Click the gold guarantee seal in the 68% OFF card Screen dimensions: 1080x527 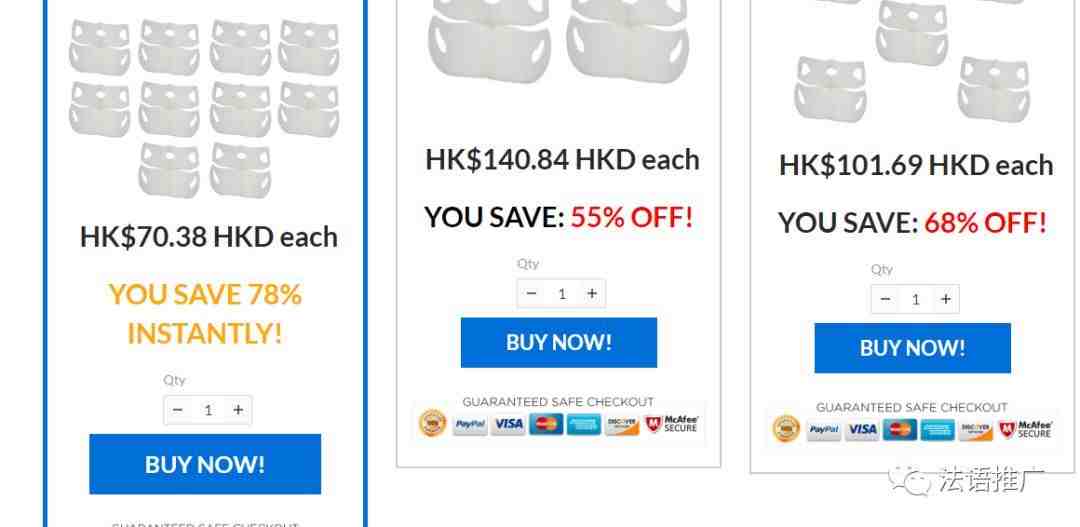click(x=787, y=428)
